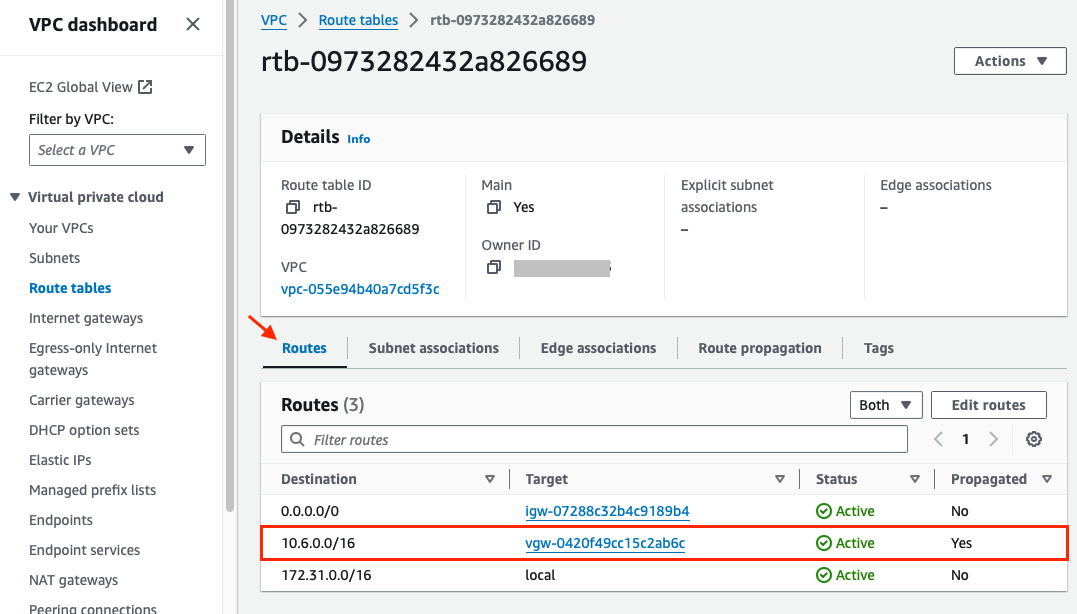The height and width of the screenshot is (614, 1077).
Task: Click search icon in Filter routes
Action: [297, 439]
